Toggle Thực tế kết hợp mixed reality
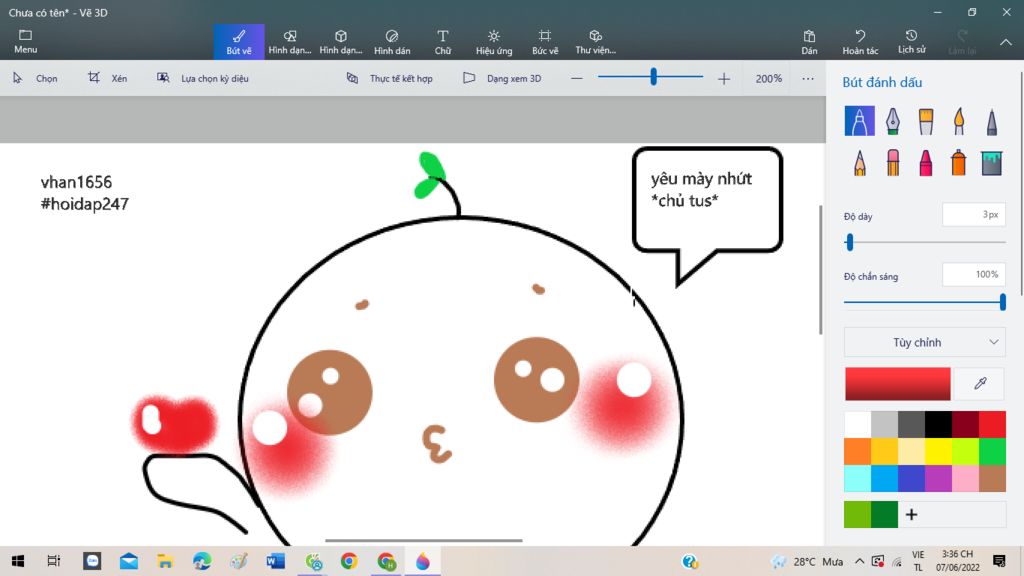Viewport: 1024px width, 576px height. pyautogui.click(x=389, y=78)
